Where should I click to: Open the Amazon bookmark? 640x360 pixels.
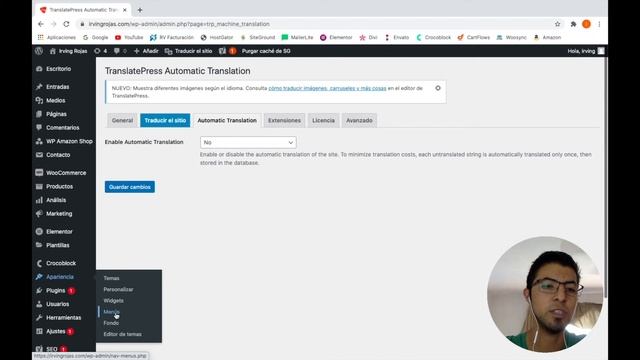[547, 38]
